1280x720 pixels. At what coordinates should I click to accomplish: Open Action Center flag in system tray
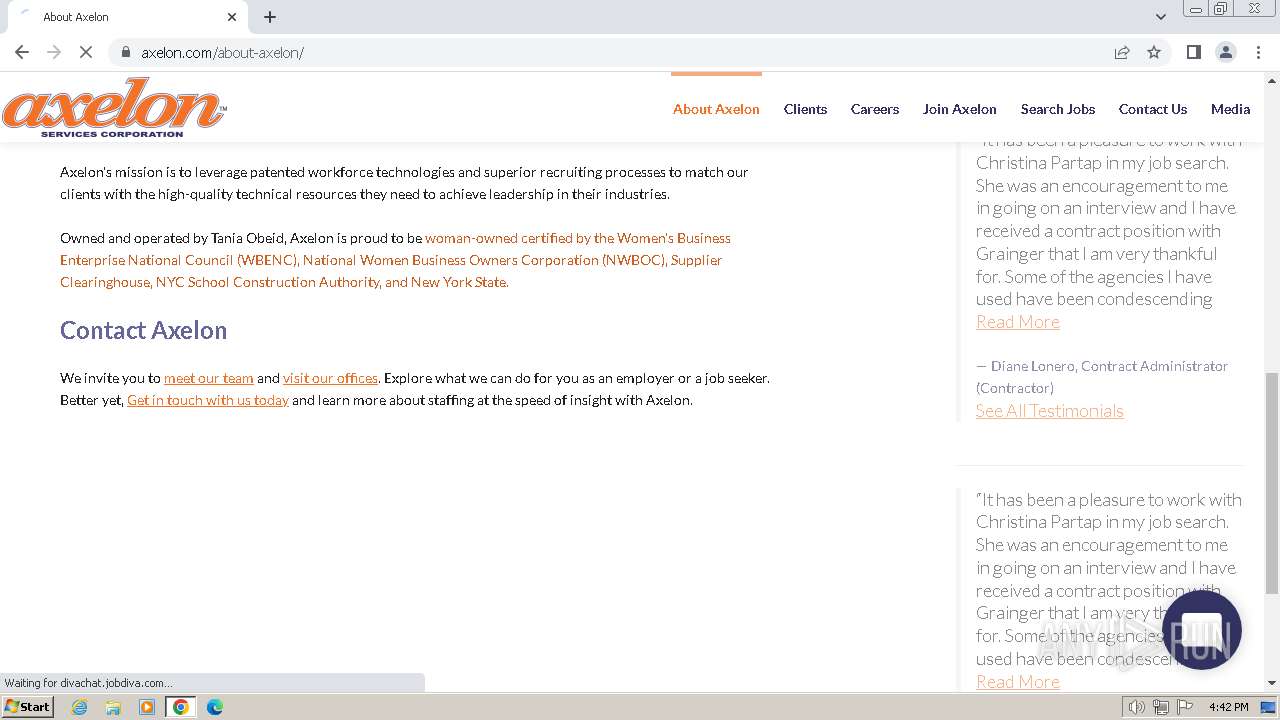pyautogui.click(x=1185, y=707)
